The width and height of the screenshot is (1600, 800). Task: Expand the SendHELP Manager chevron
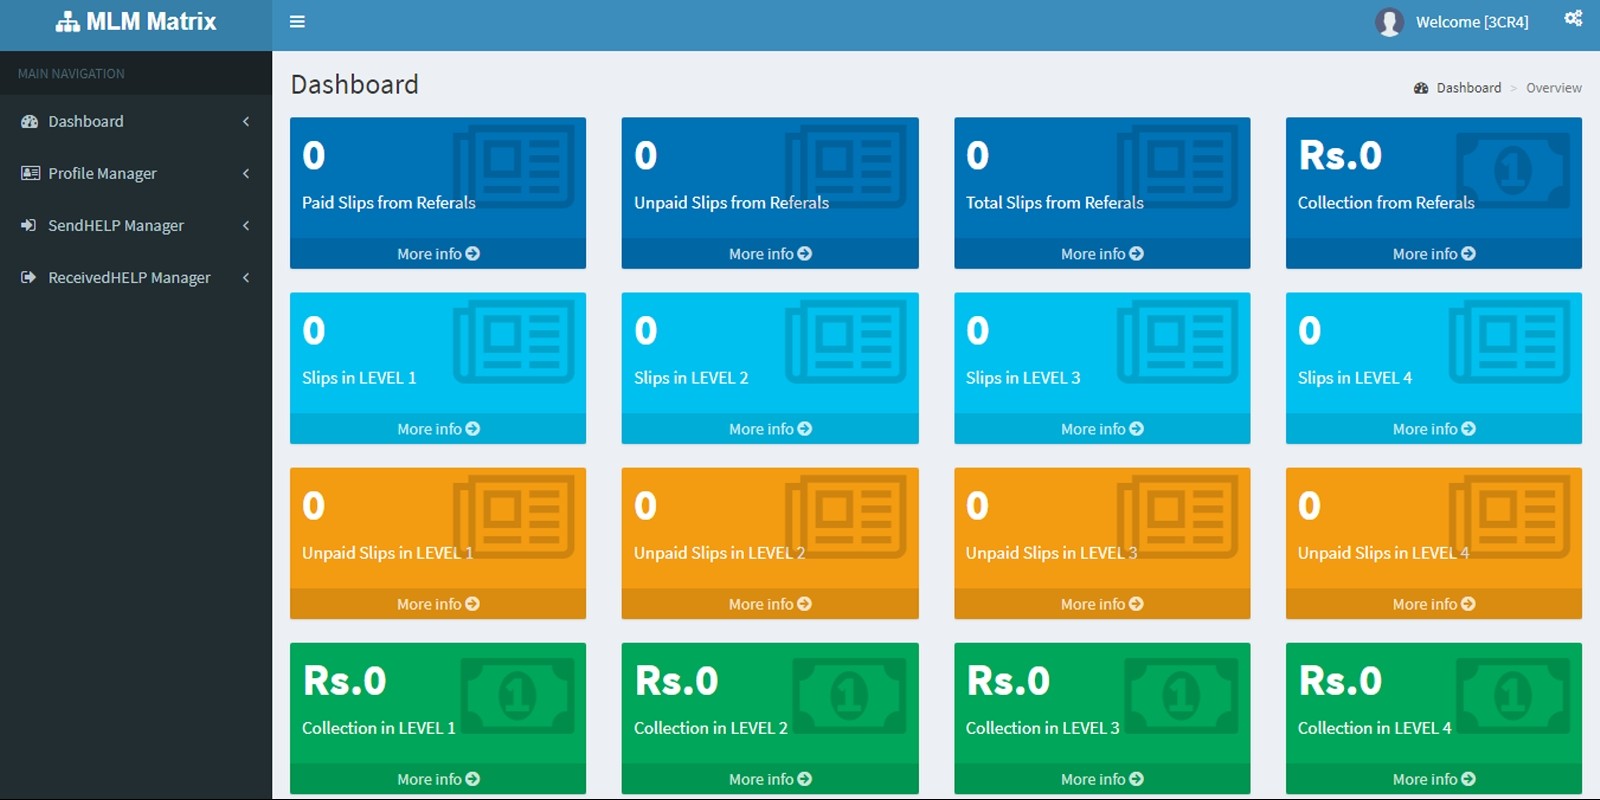[246, 226]
